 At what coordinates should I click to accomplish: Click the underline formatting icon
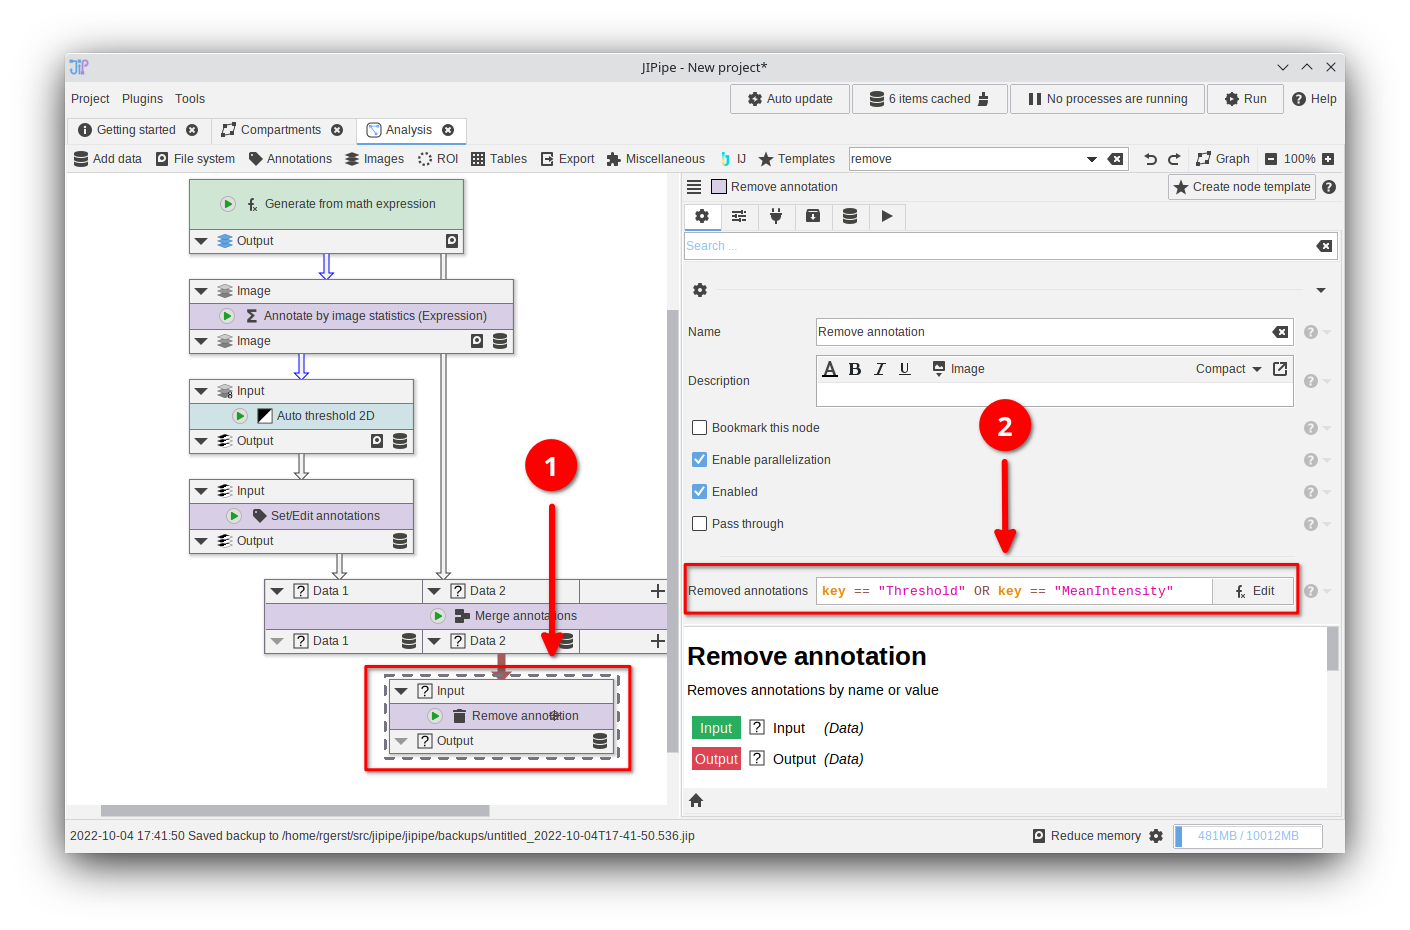click(904, 369)
